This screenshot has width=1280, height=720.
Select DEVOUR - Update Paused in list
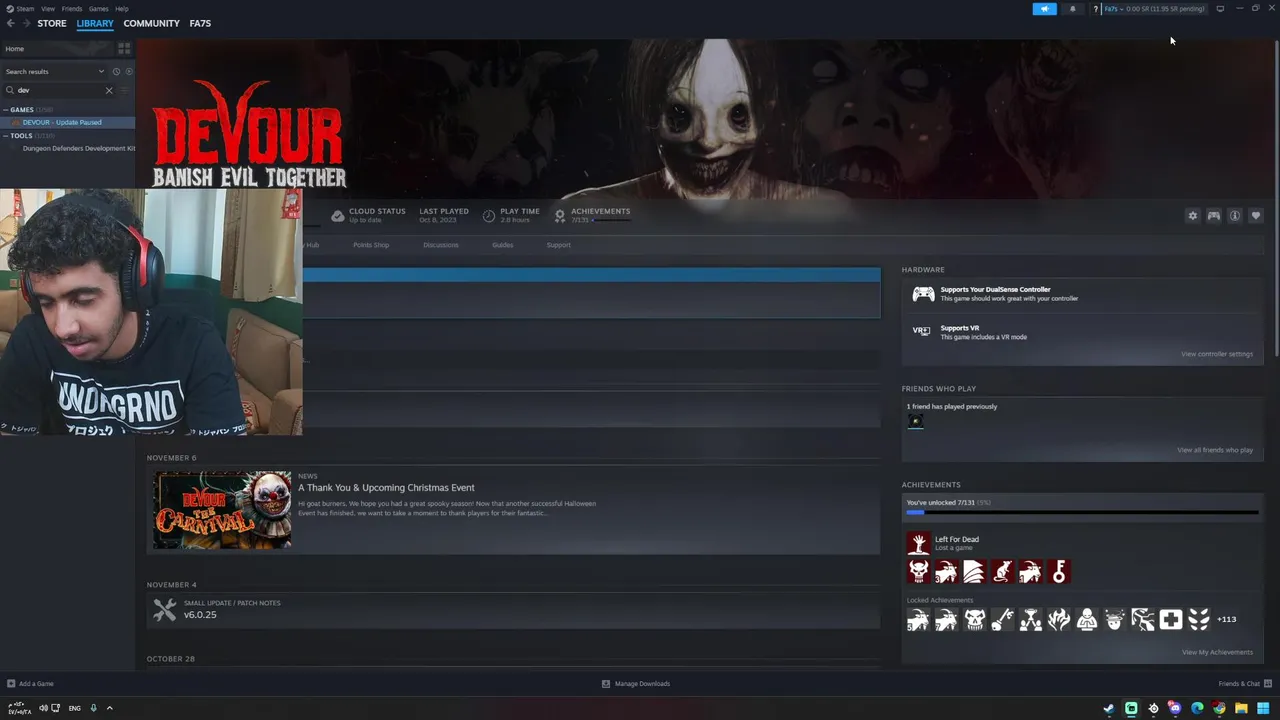pos(67,122)
